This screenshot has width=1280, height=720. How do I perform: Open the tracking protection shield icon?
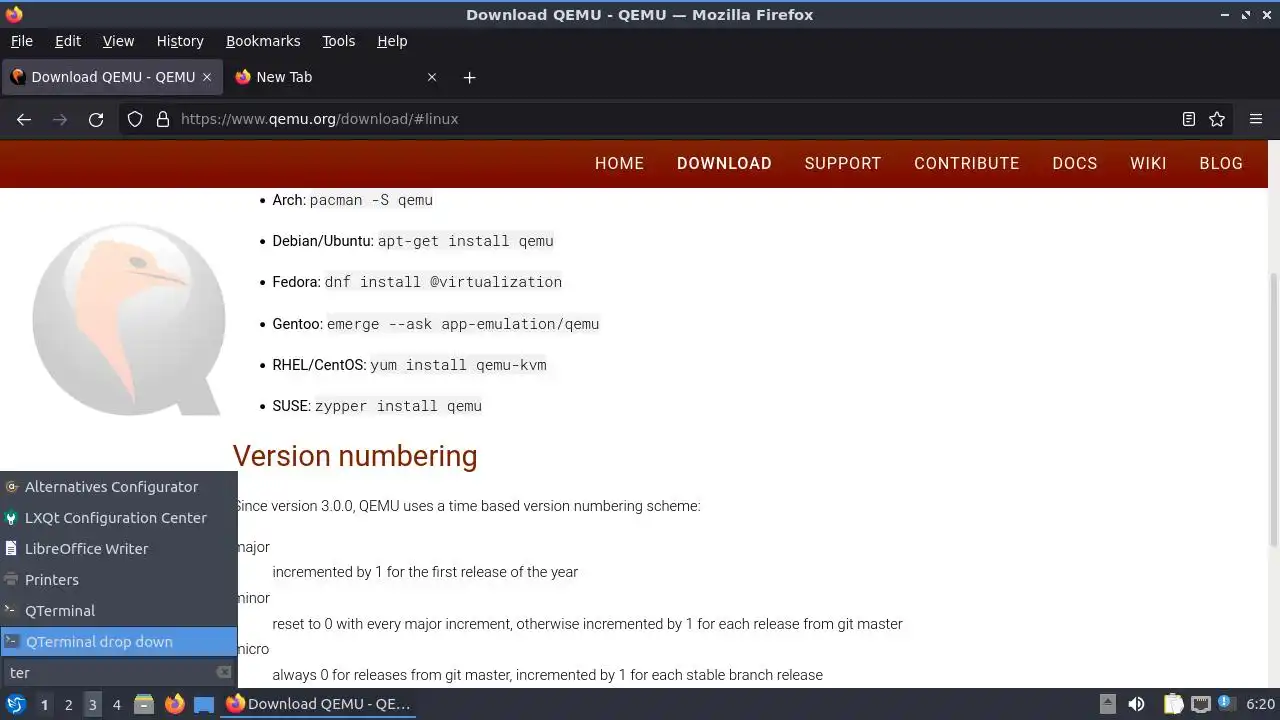(135, 119)
